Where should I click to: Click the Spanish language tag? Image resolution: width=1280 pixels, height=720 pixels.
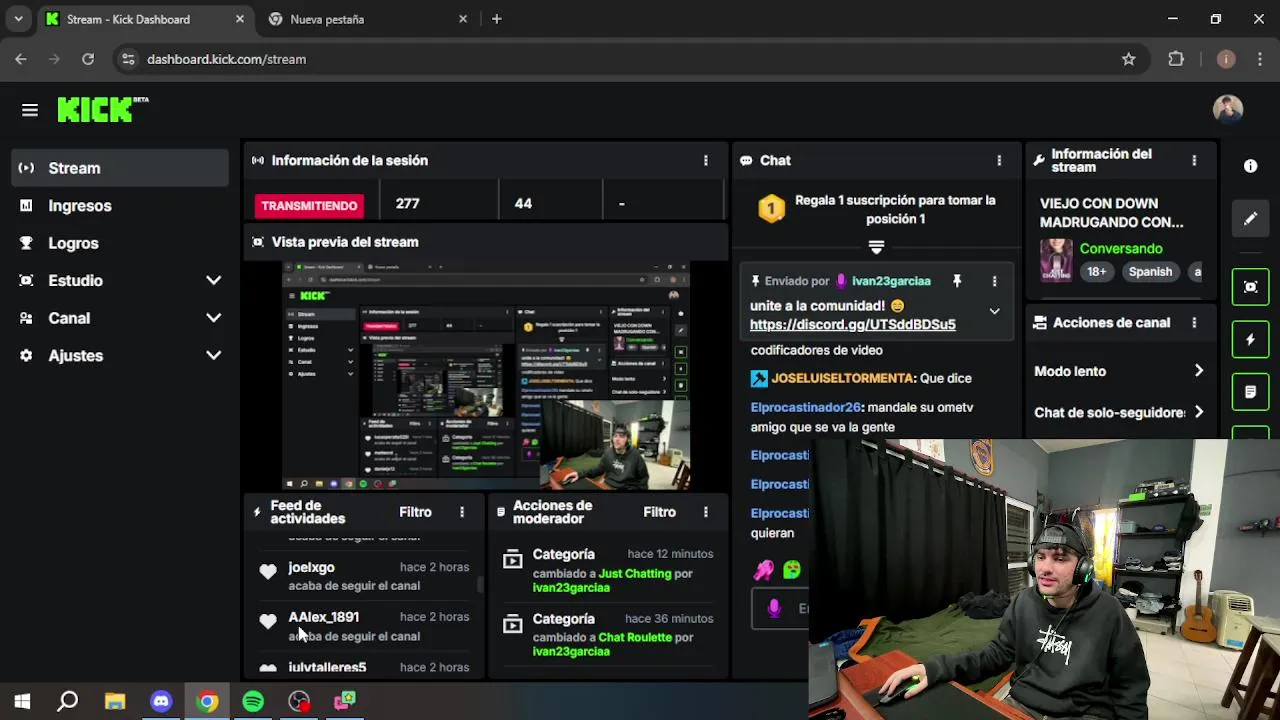point(1150,272)
